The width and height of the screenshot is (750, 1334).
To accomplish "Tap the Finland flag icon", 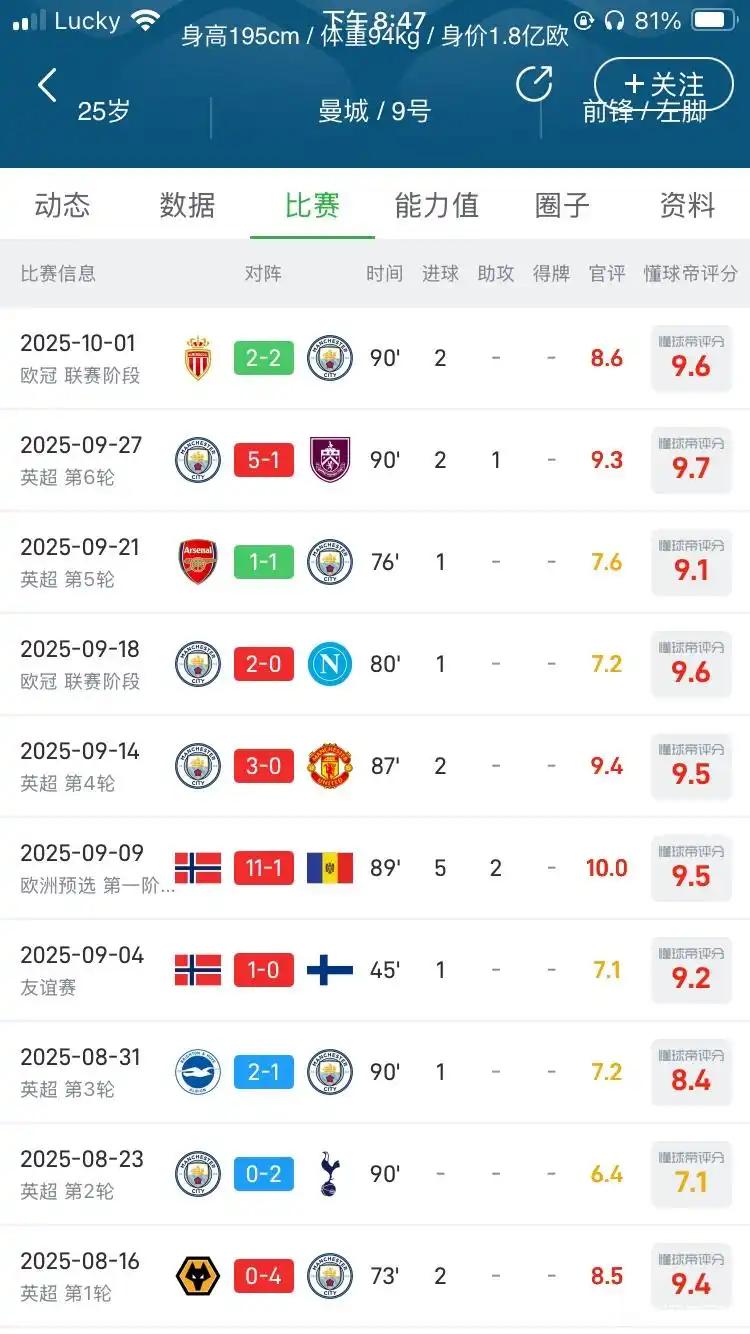I will point(330,970).
